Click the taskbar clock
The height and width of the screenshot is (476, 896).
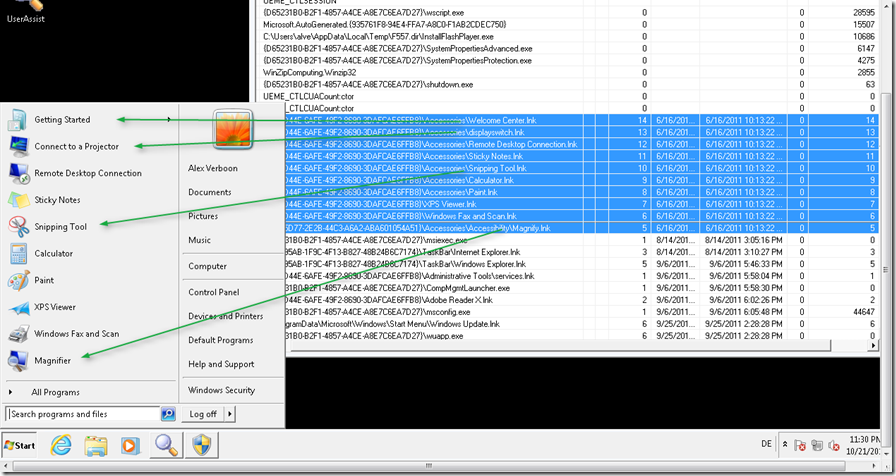tap(864, 445)
